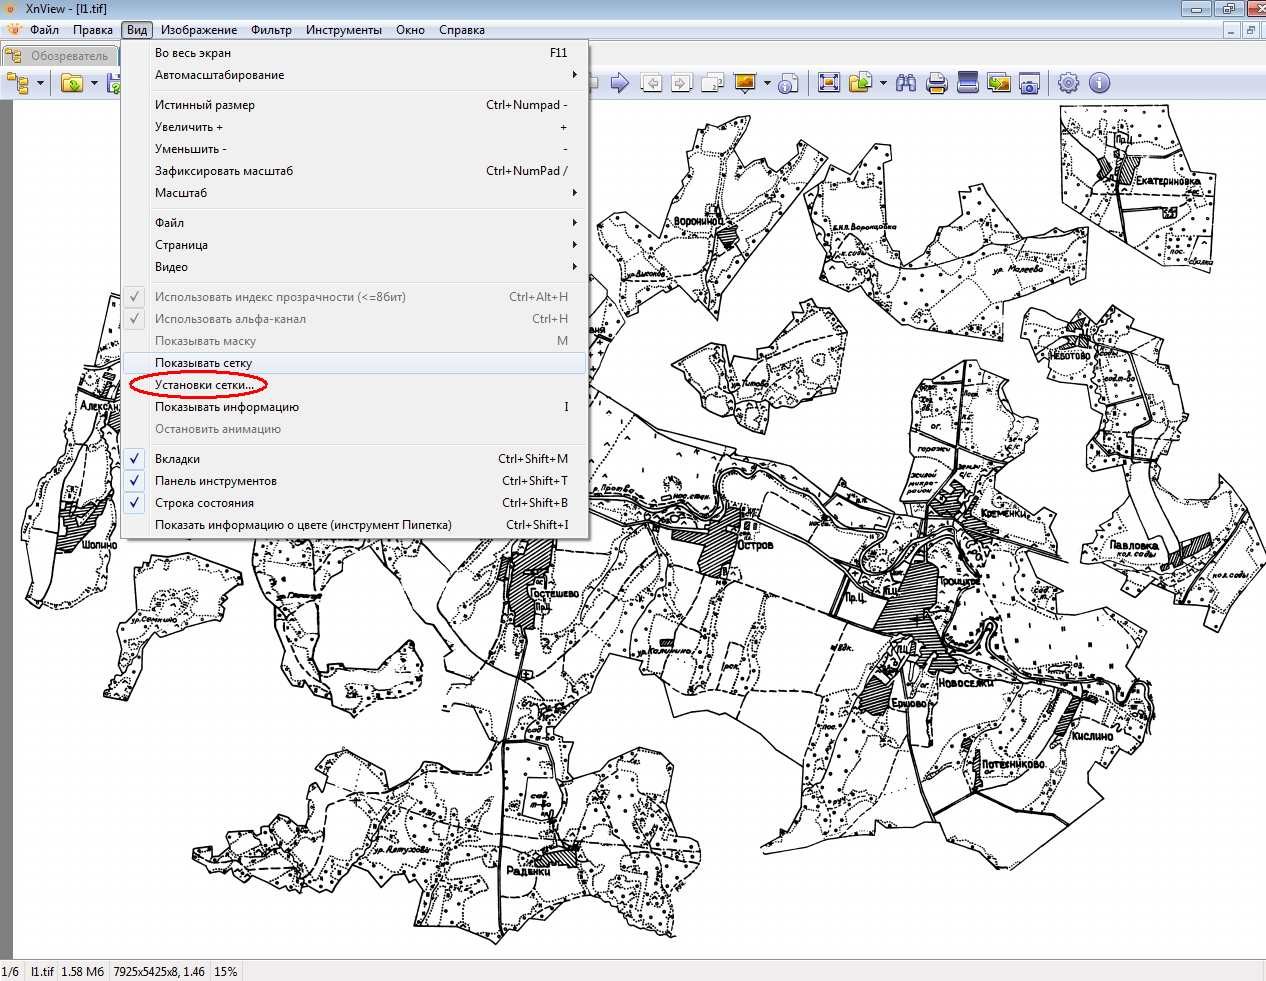Click the scanner acquire icon
Image resolution: width=1266 pixels, height=981 pixels.
(968, 83)
